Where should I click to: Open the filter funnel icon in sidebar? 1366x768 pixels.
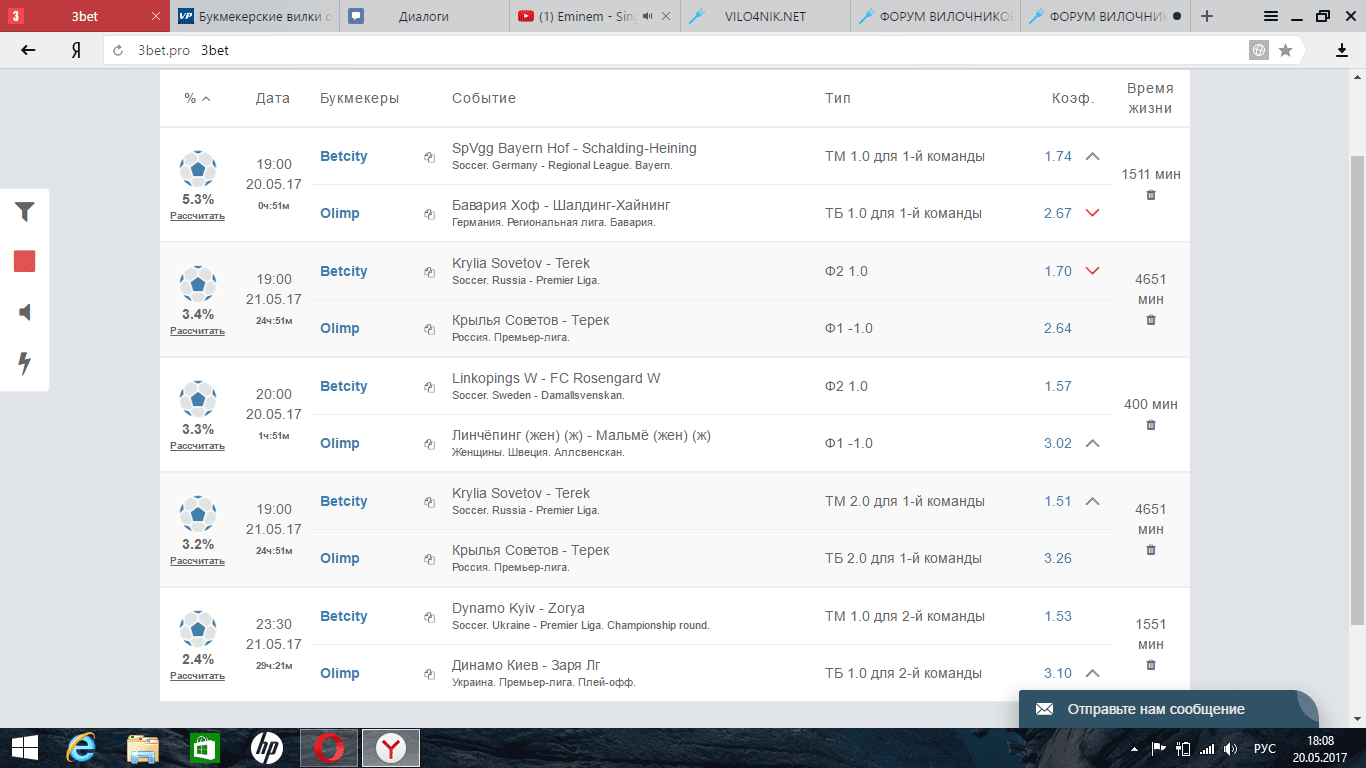pyautogui.click(x=25, y=211)
